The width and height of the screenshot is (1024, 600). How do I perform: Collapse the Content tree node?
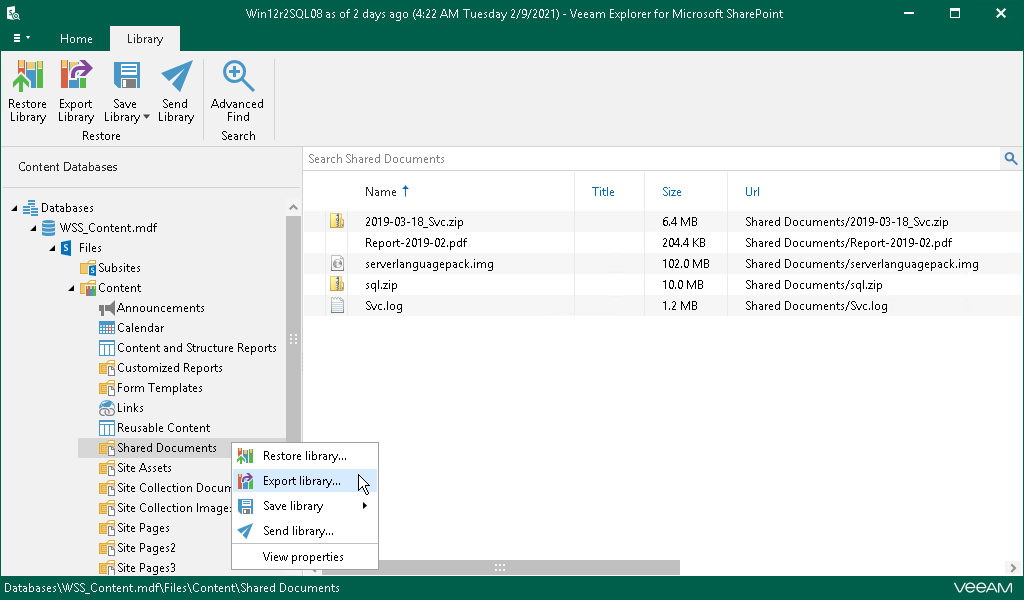[71, 289]
